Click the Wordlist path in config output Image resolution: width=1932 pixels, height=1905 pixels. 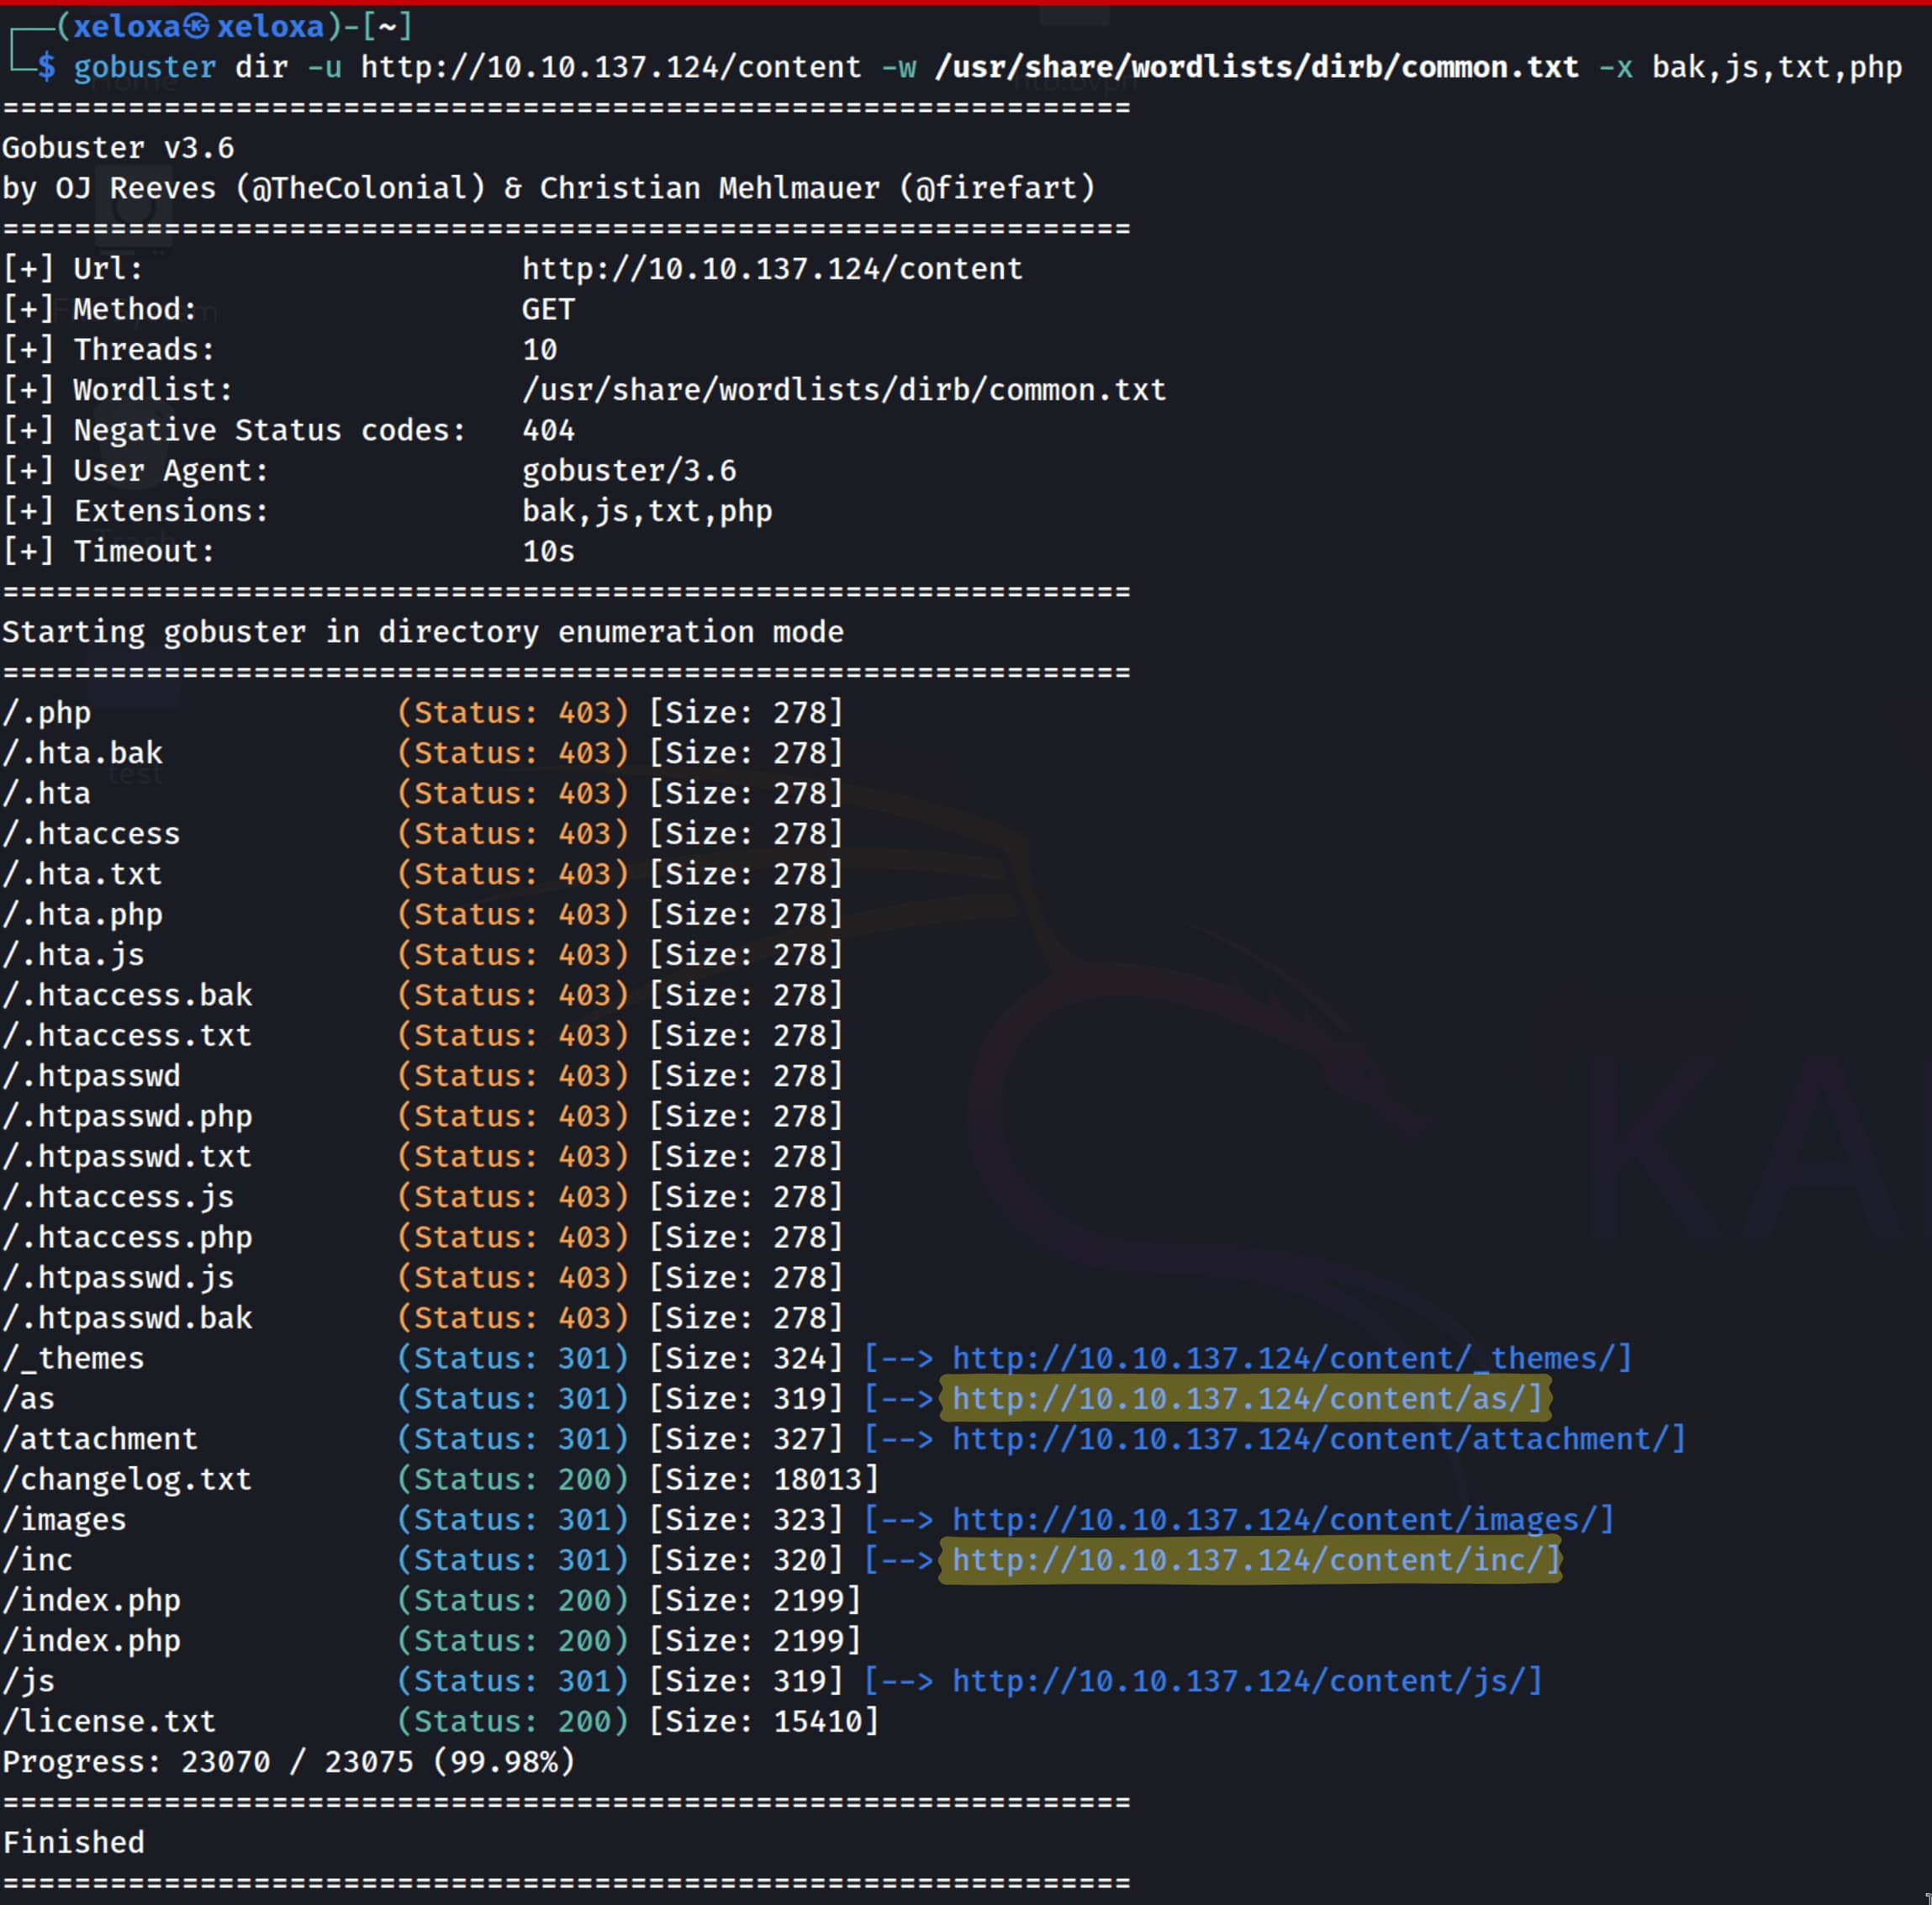coord(843,390)
